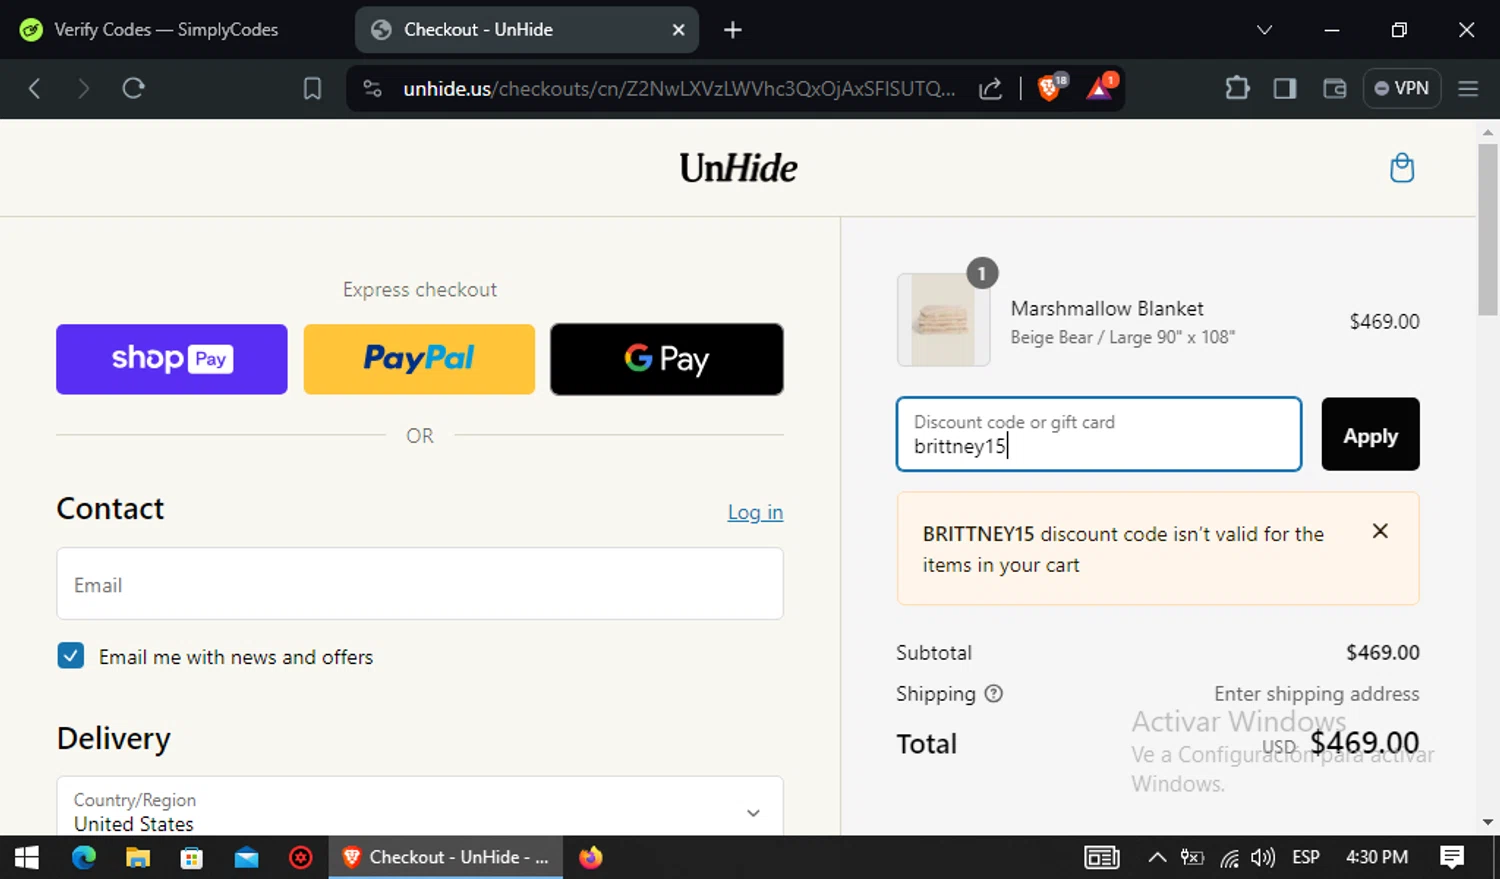Open the Log in link

coord(755,512)
